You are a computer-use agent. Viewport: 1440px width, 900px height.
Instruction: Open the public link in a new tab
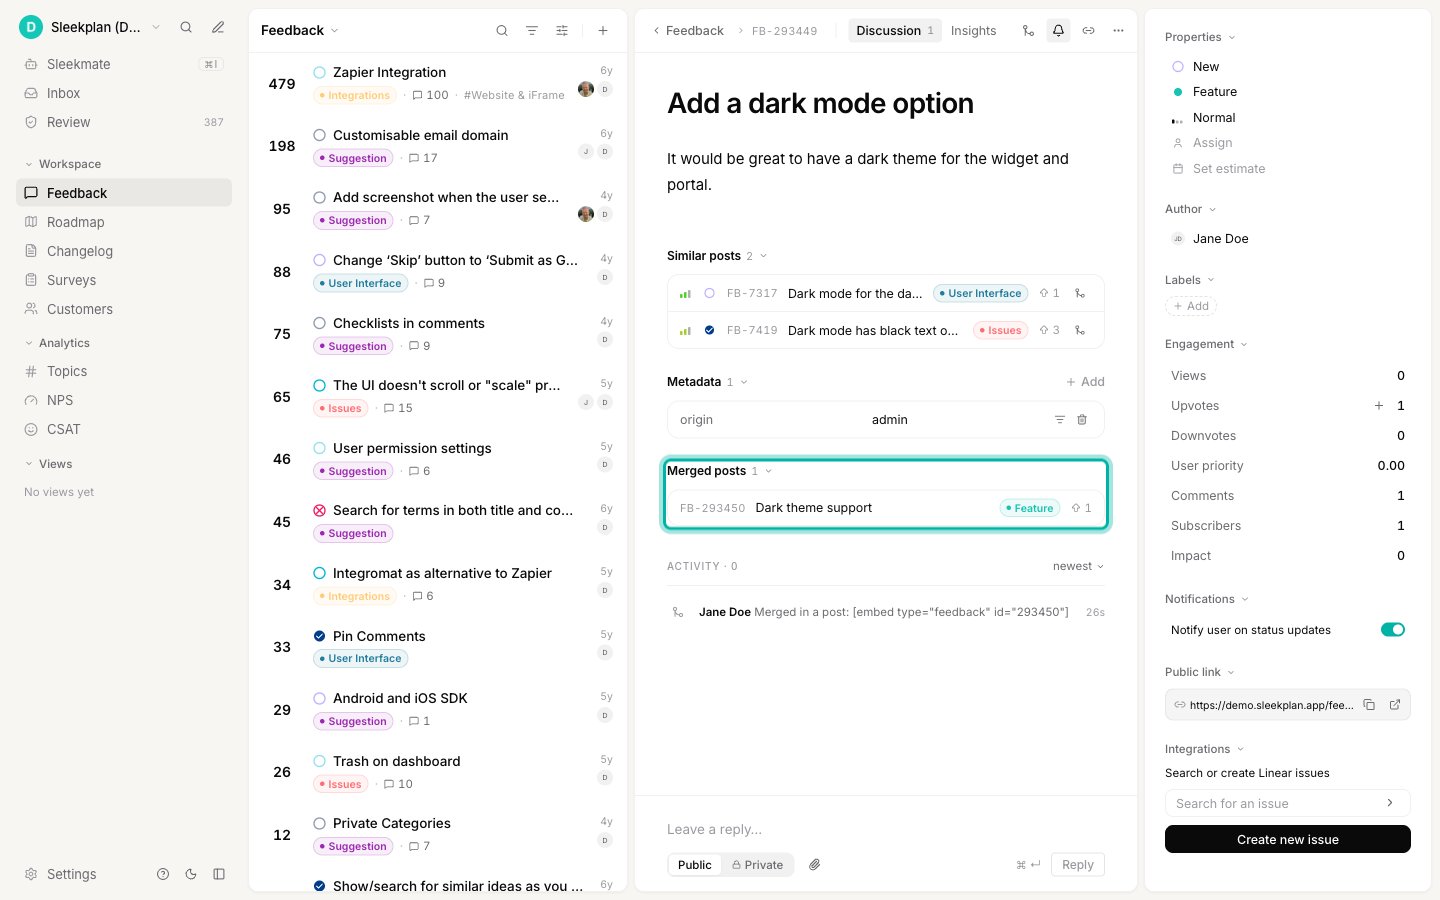[1395, 705]
